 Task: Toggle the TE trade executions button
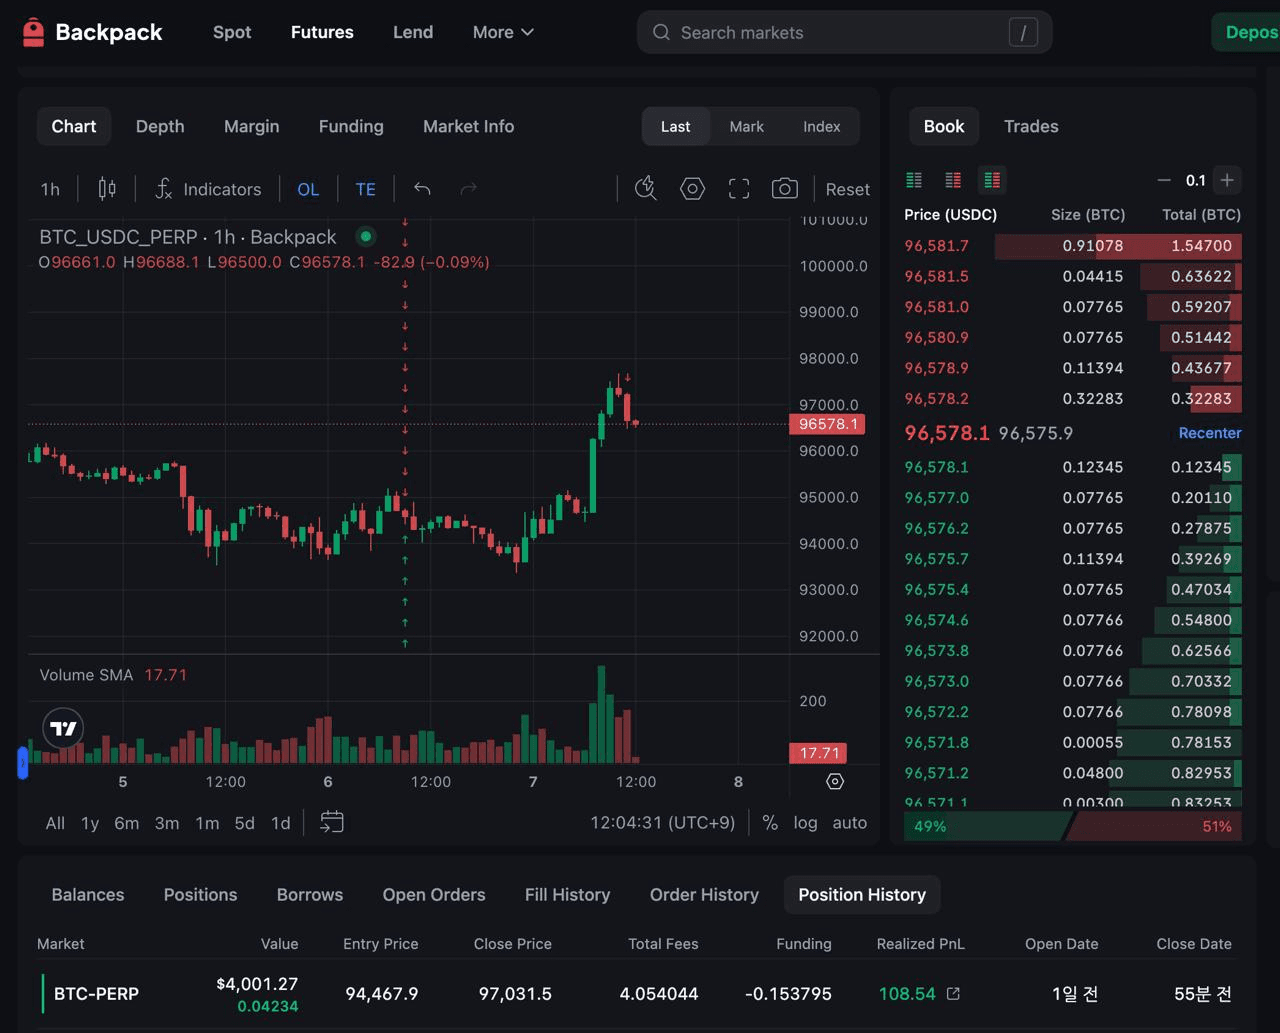(x=366, y=189)
